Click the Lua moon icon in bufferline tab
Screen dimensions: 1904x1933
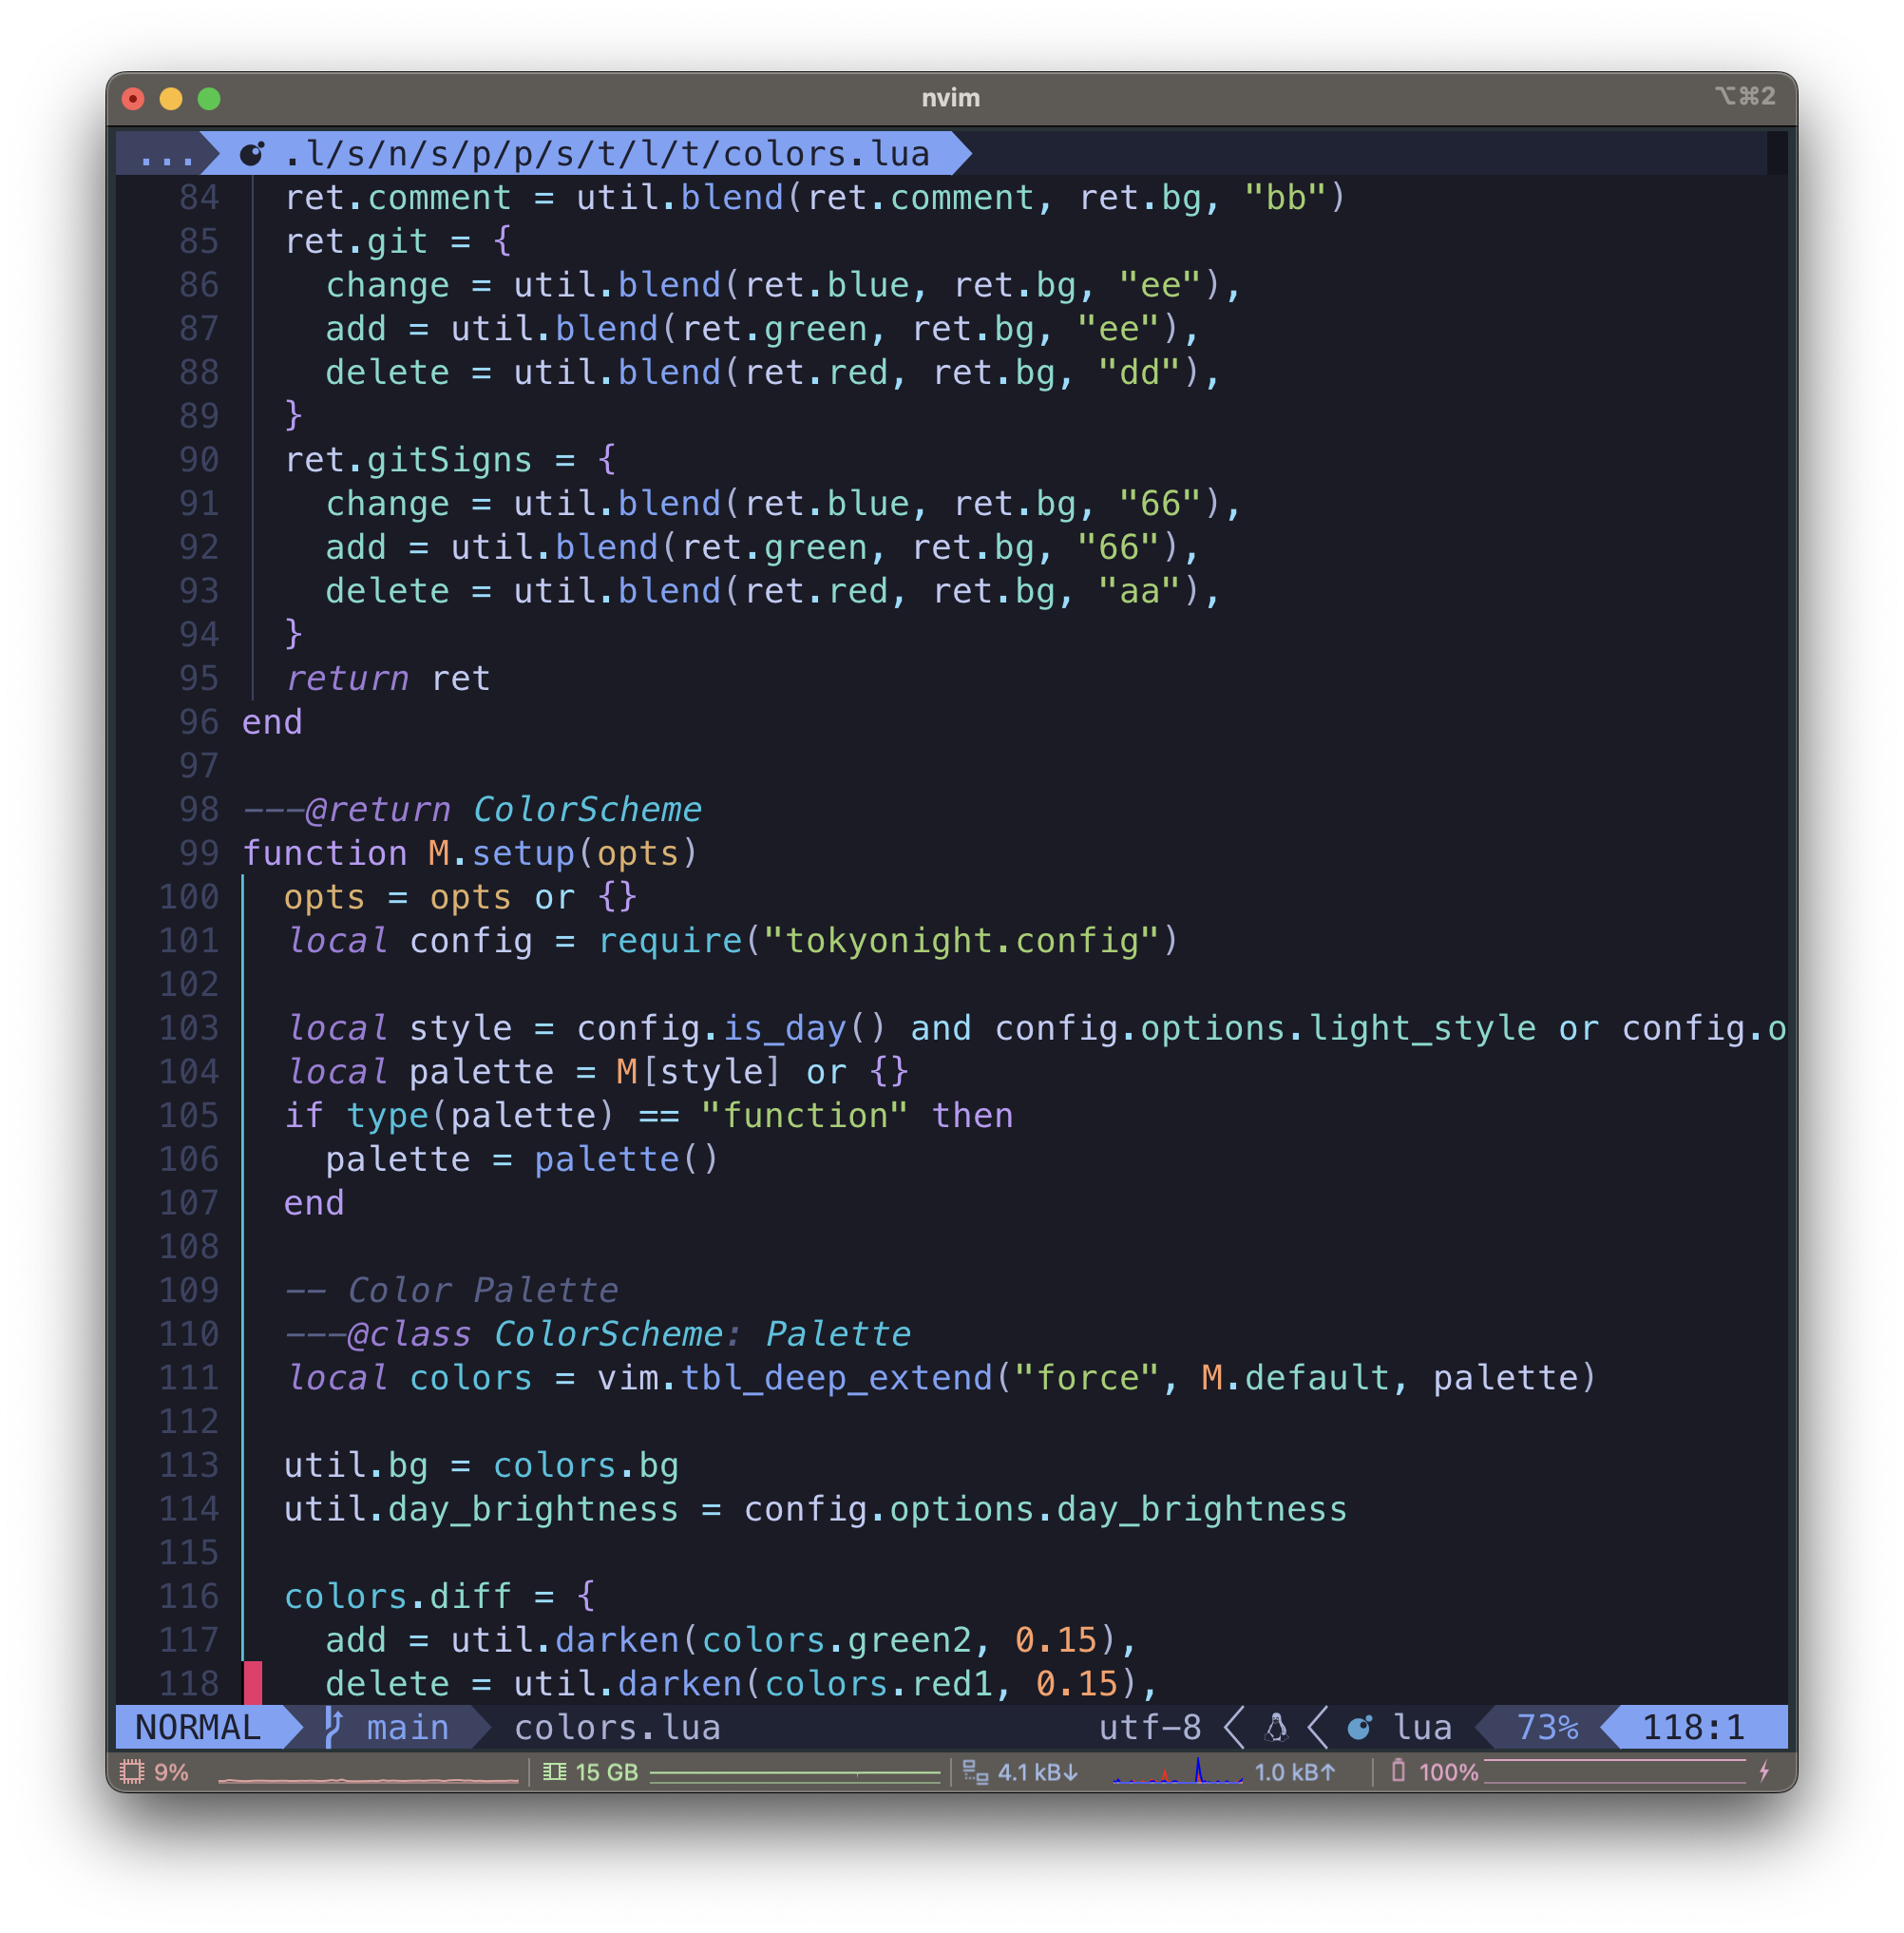coord(252,153)
